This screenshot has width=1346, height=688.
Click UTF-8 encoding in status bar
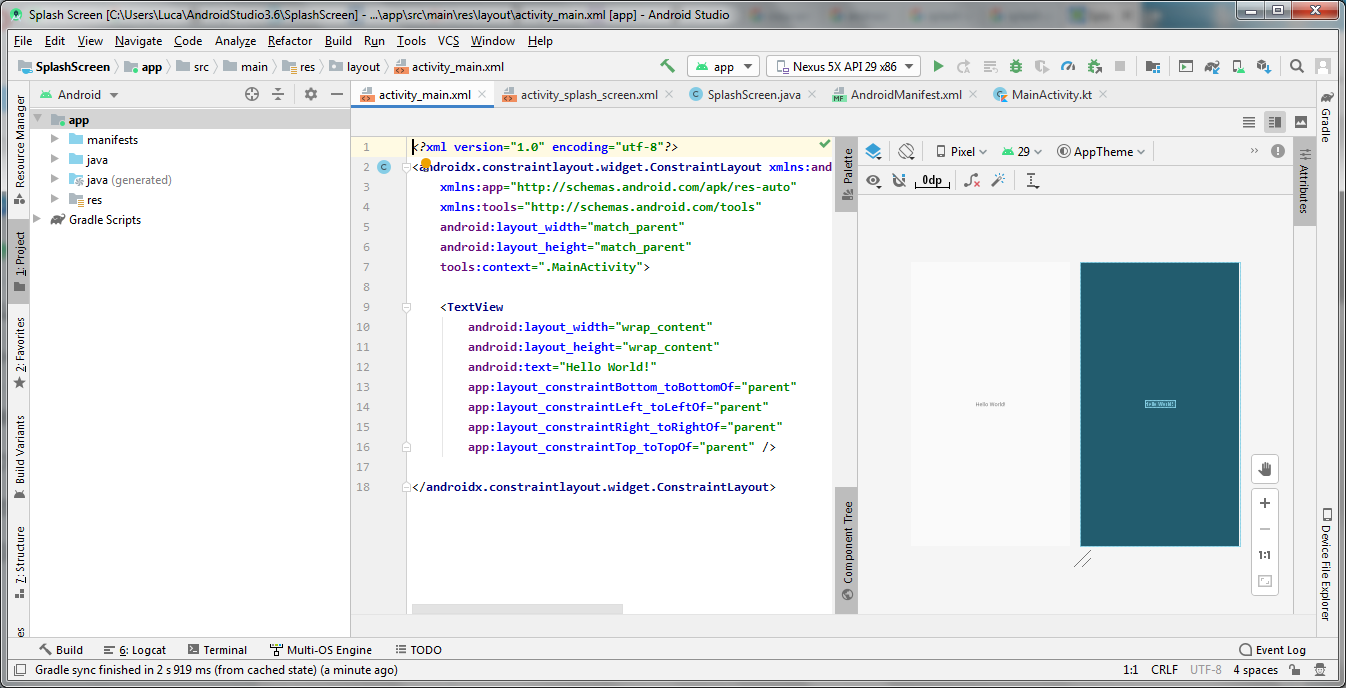tap(1206, 670)
